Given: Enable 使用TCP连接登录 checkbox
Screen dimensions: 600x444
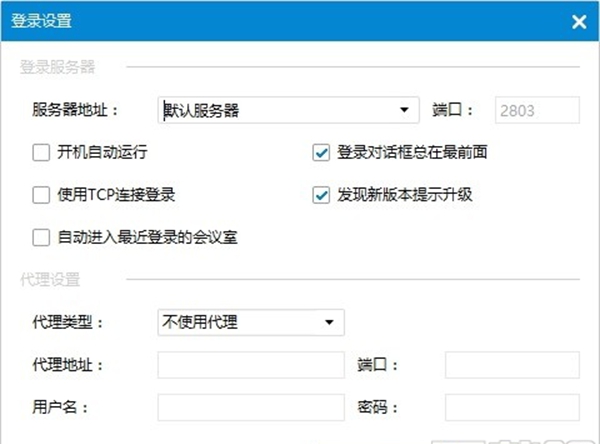Looking at the screenshot, I should [41, 195].
